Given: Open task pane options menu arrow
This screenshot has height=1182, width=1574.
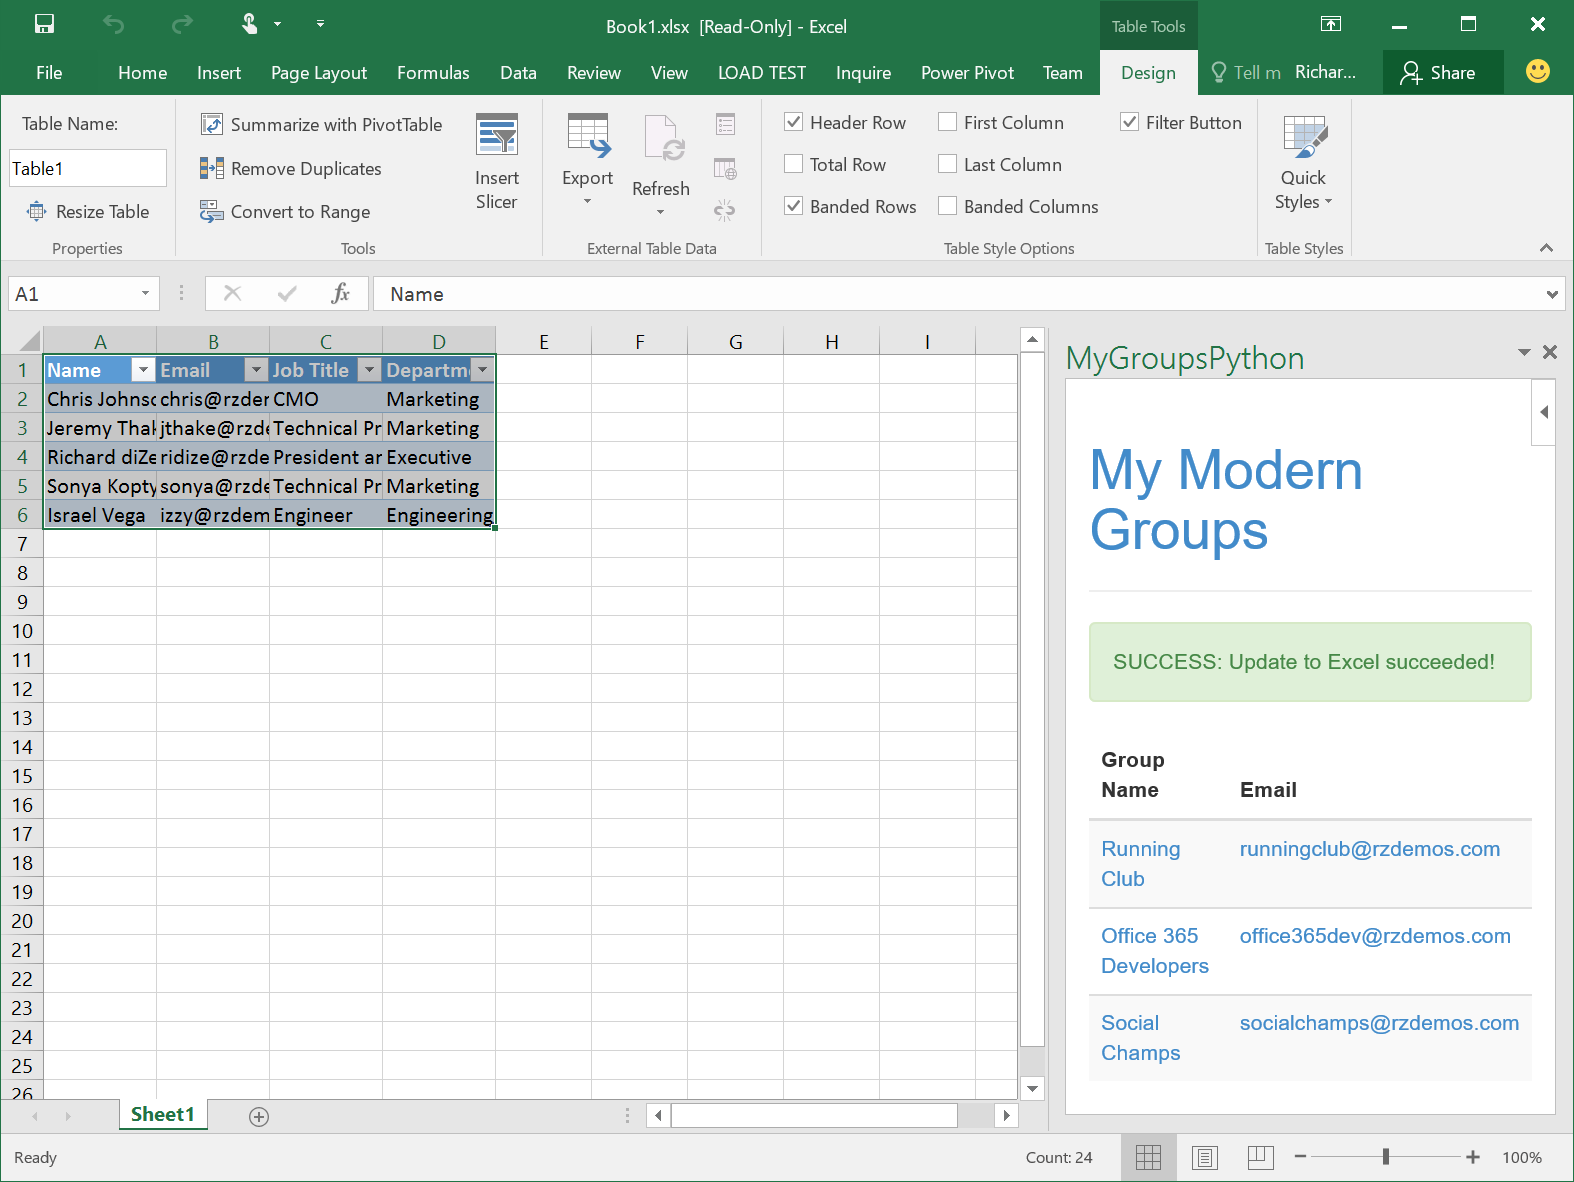Looking at the screenshot, I should click(1524, 352).
